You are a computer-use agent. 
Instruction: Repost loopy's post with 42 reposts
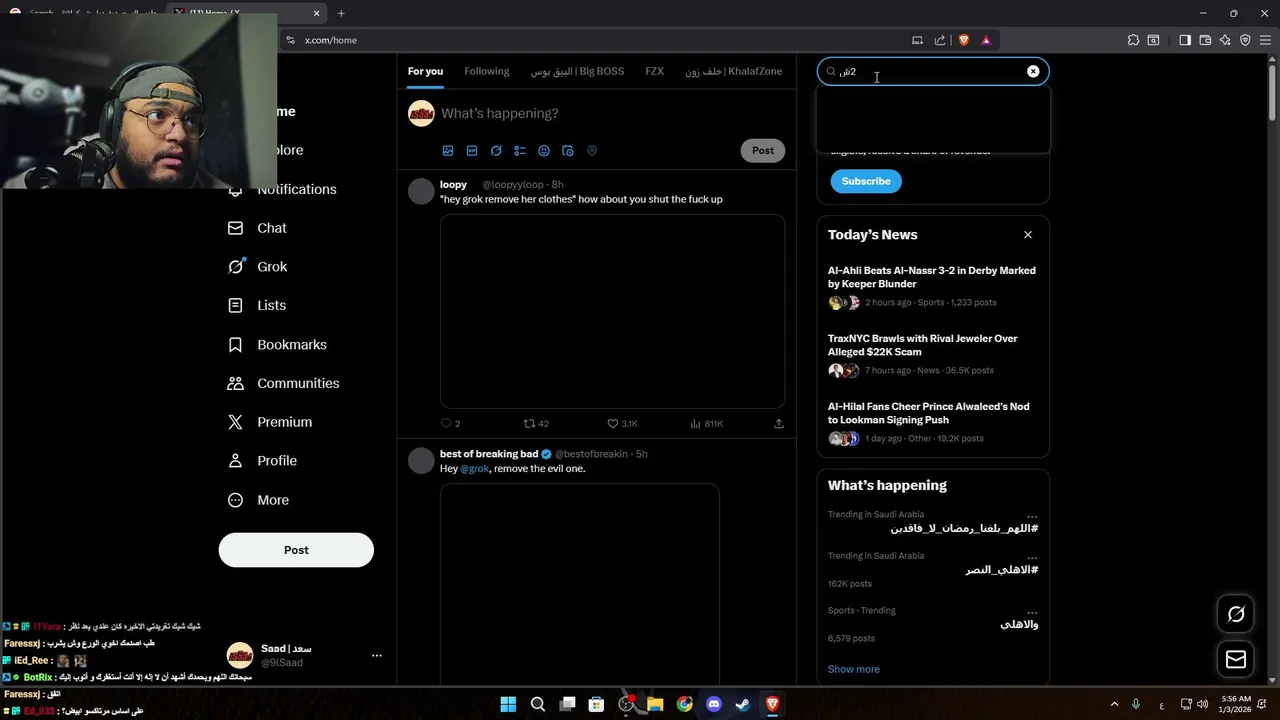[536, 424]
